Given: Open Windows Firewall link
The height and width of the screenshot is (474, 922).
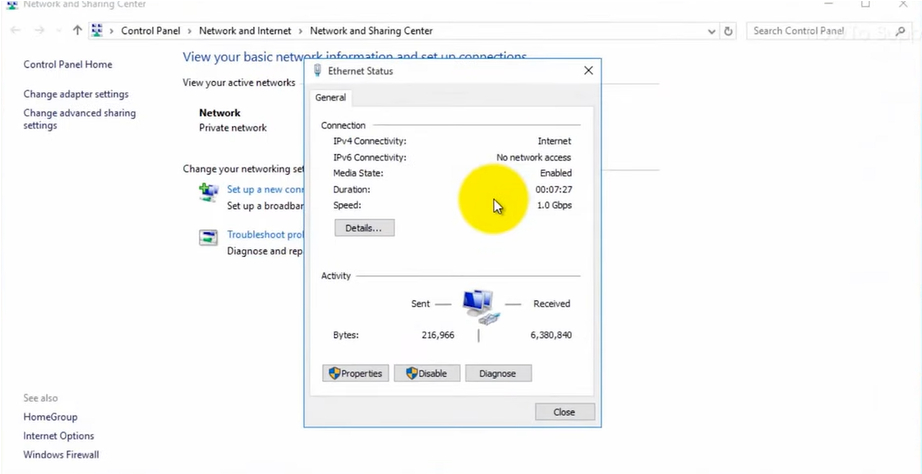Looking at the screenshot, I should (x=61, y=455).
